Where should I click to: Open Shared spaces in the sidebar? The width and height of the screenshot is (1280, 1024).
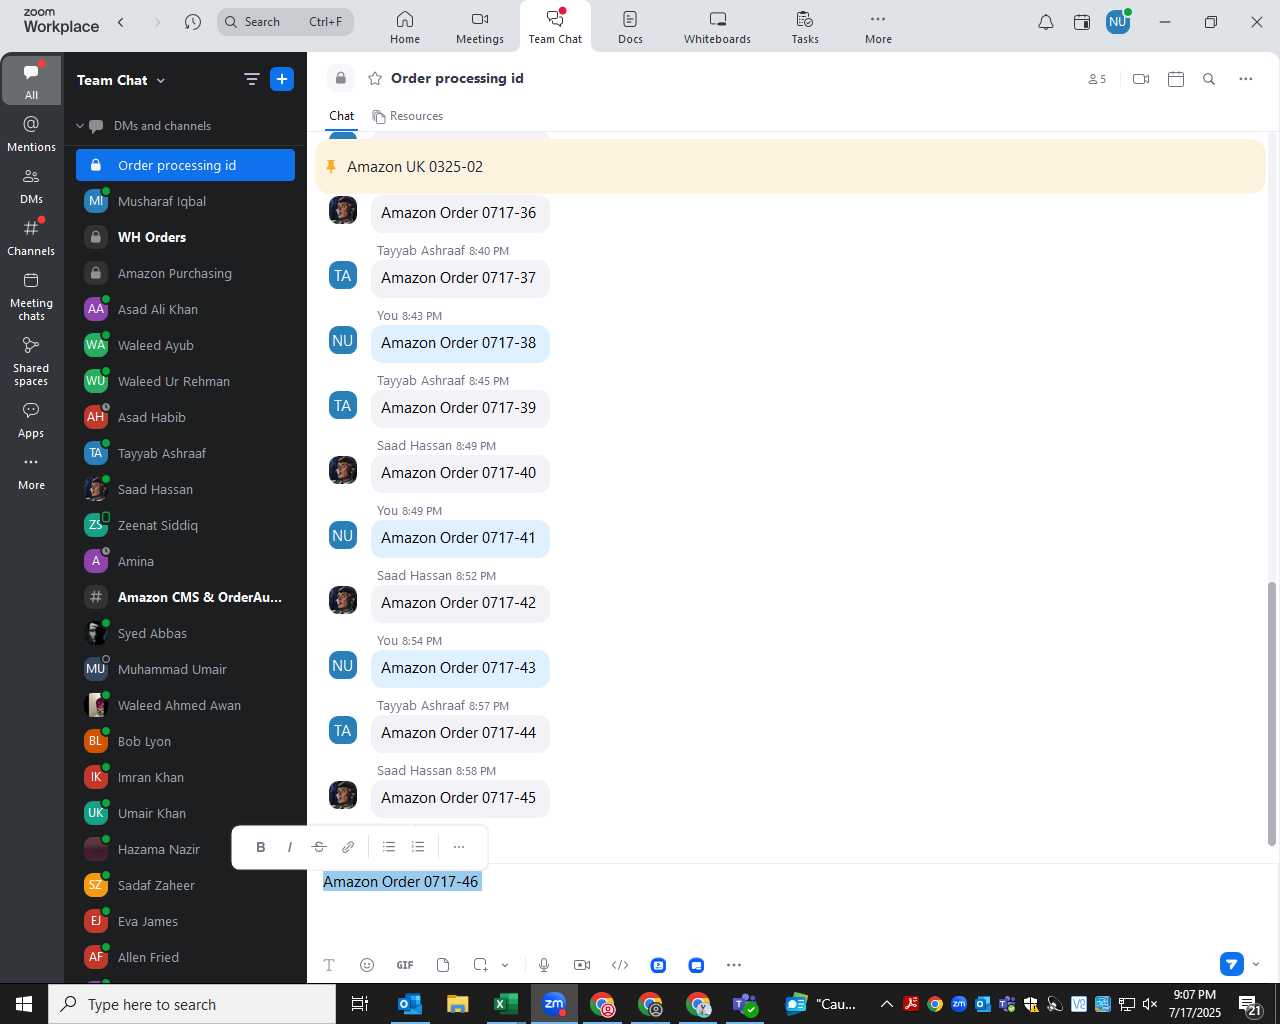pyautogui.click(x=31, y=361)
